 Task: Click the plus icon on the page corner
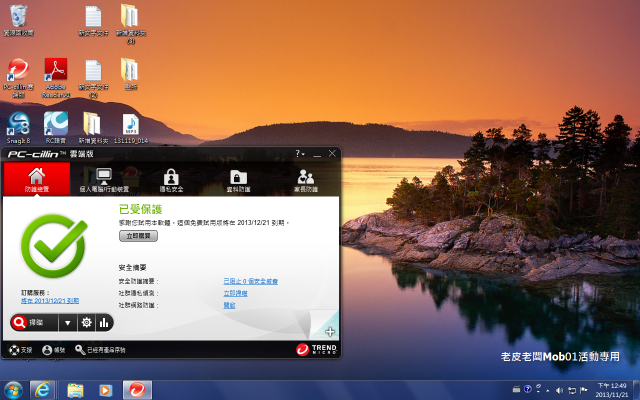click(x=330, y=331)
